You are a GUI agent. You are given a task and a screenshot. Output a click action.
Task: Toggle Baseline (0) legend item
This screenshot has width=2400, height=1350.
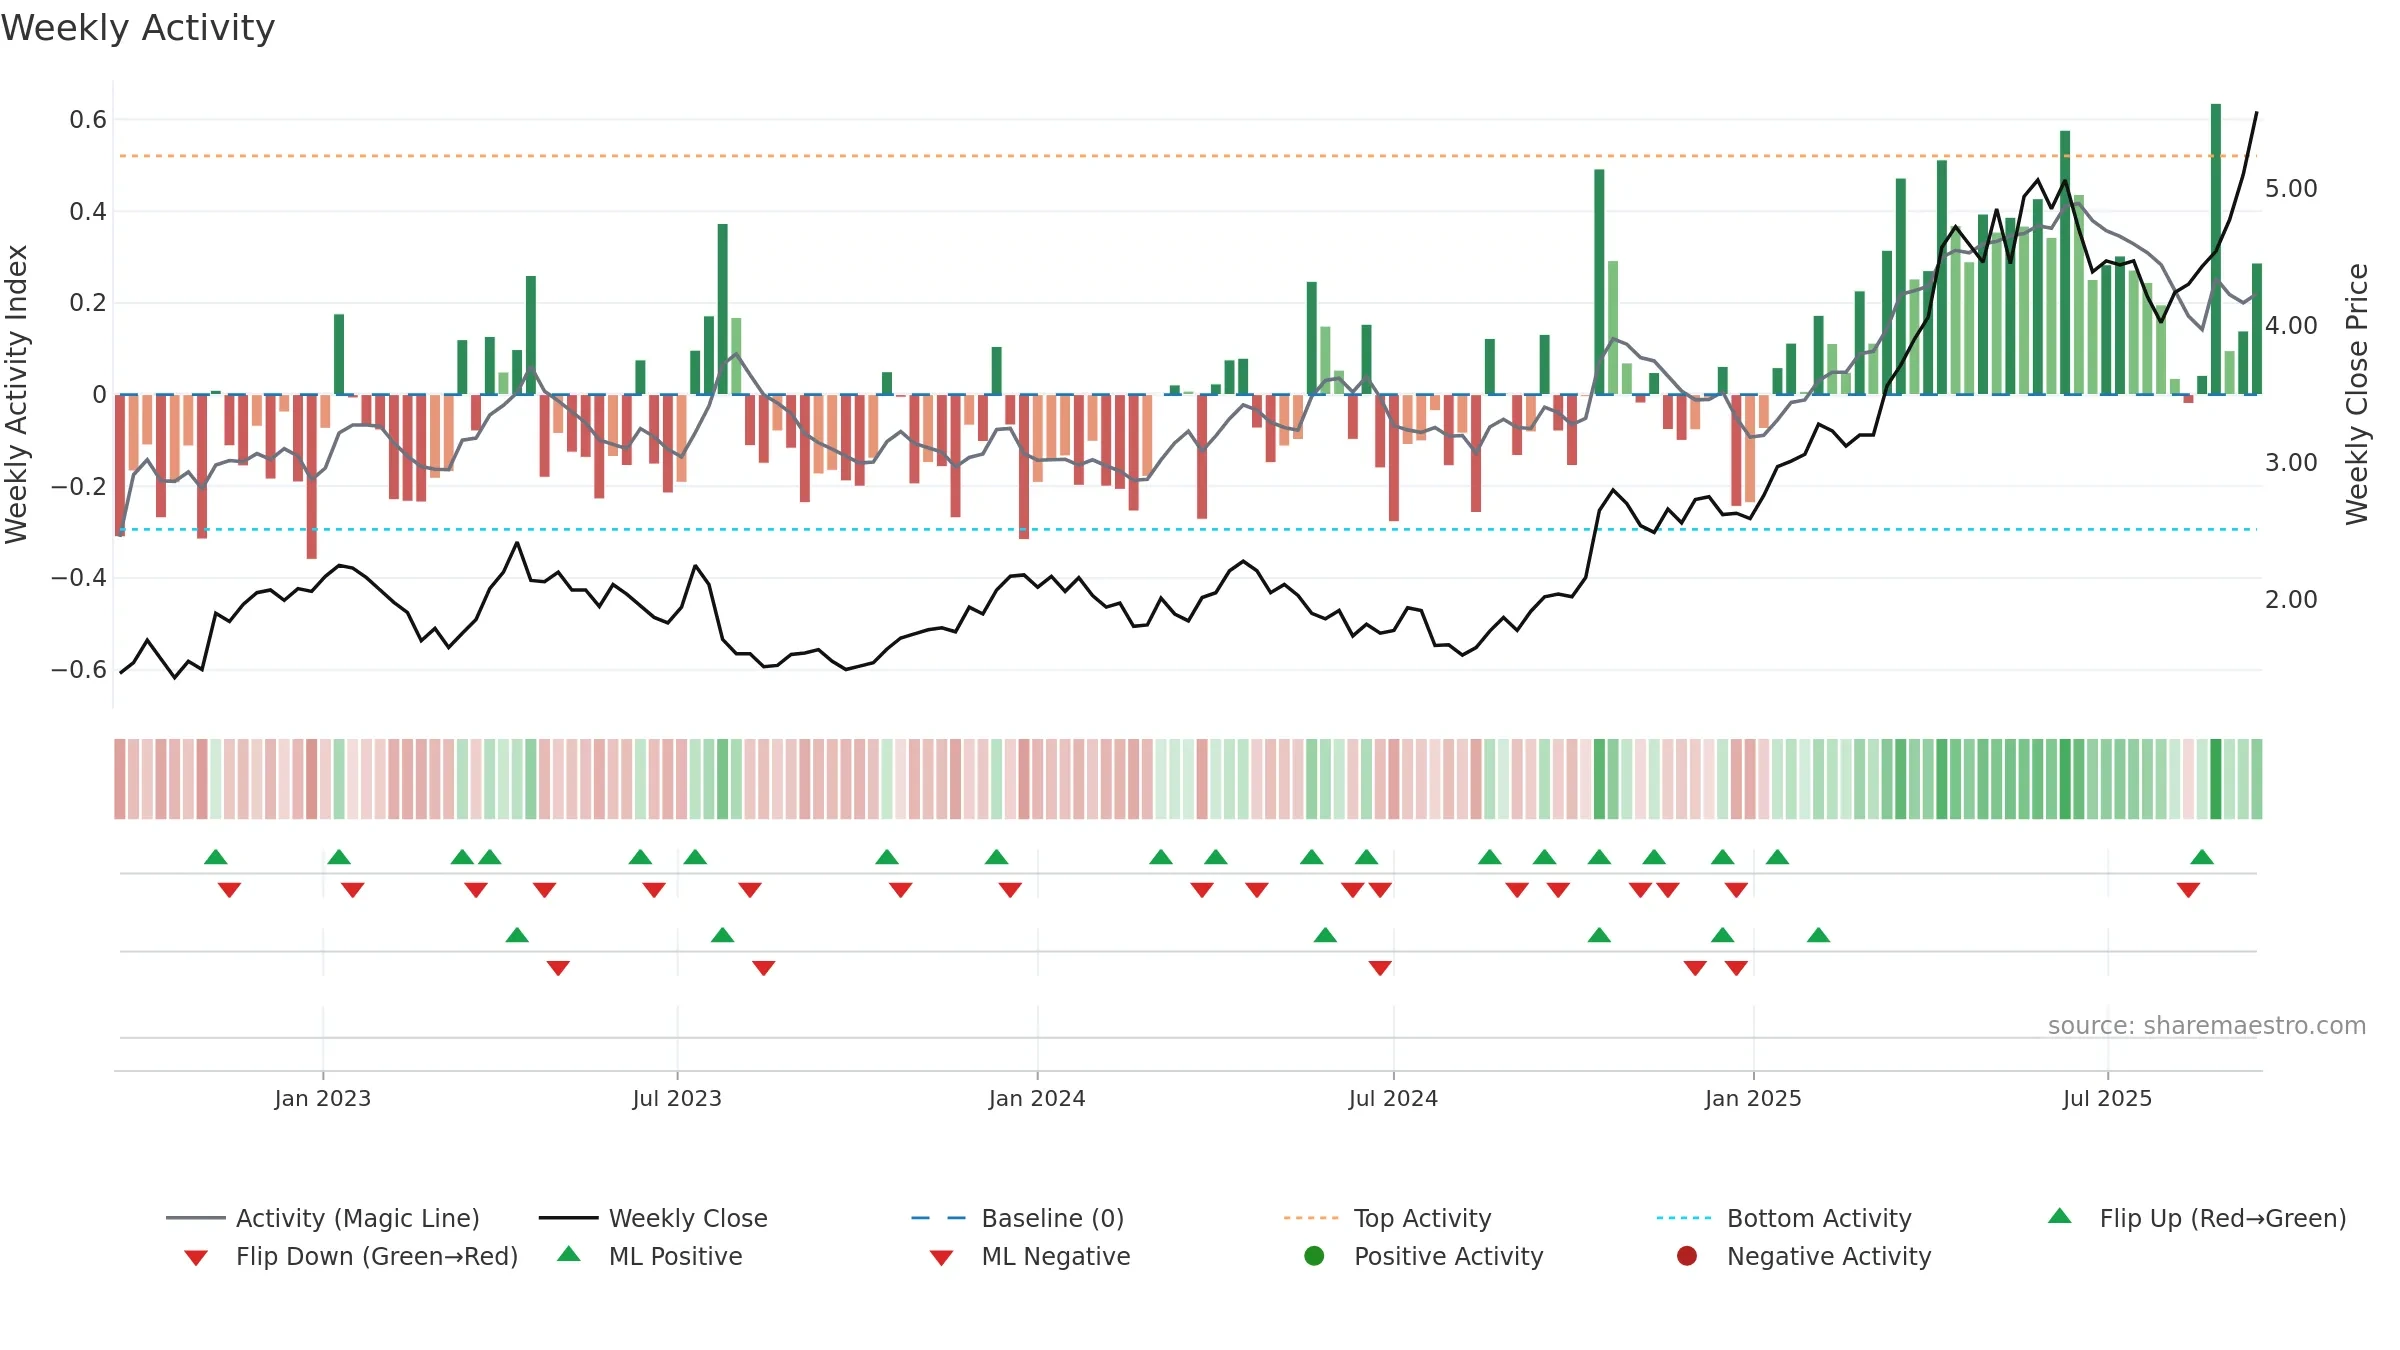coord(1018,1218)
